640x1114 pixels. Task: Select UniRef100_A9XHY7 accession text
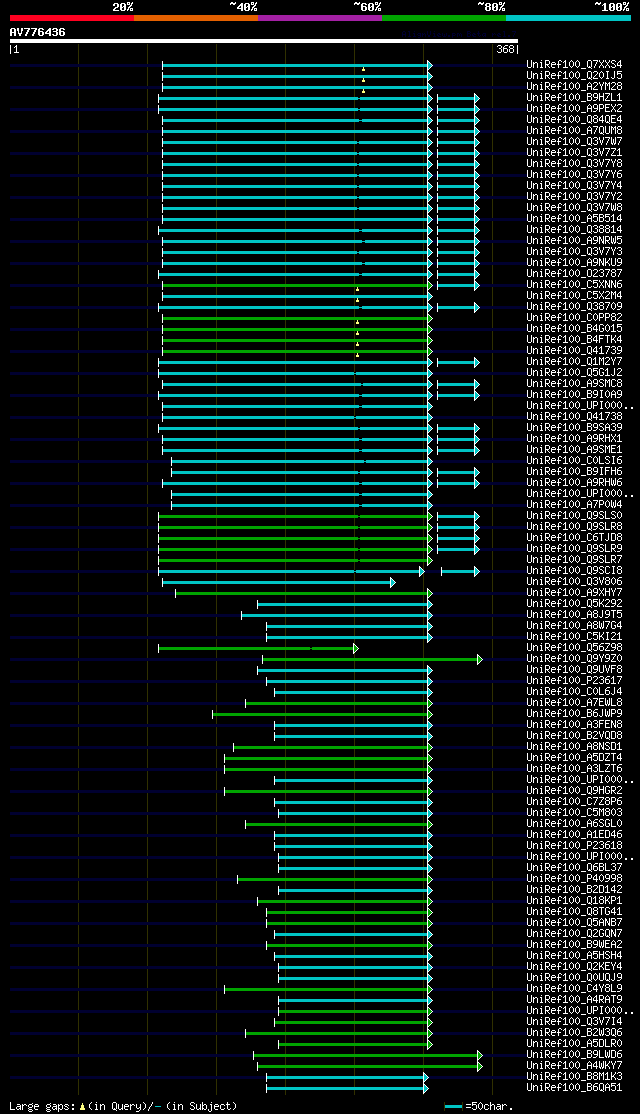point(574,593)
